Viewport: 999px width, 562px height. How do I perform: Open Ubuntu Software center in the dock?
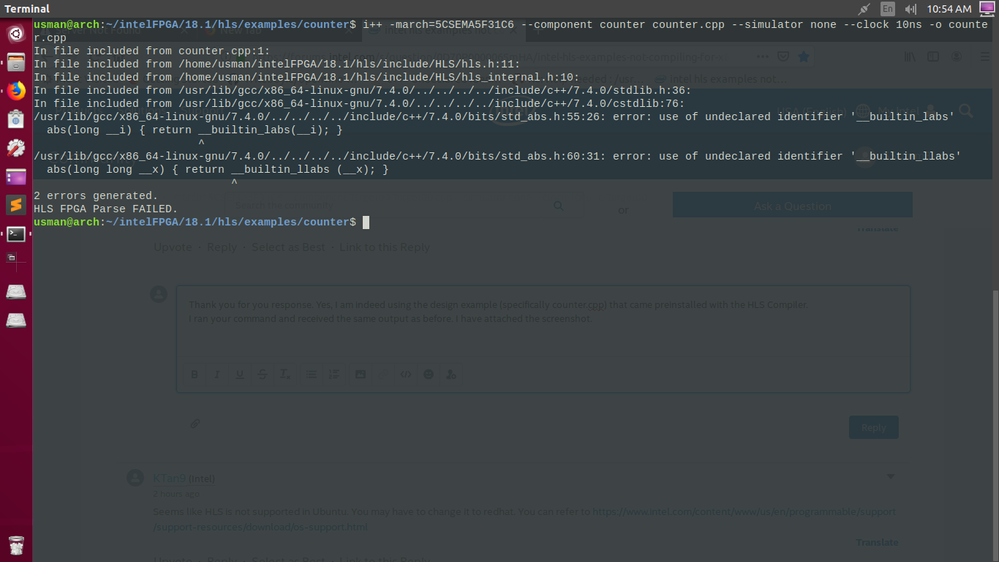pos(16,119)
